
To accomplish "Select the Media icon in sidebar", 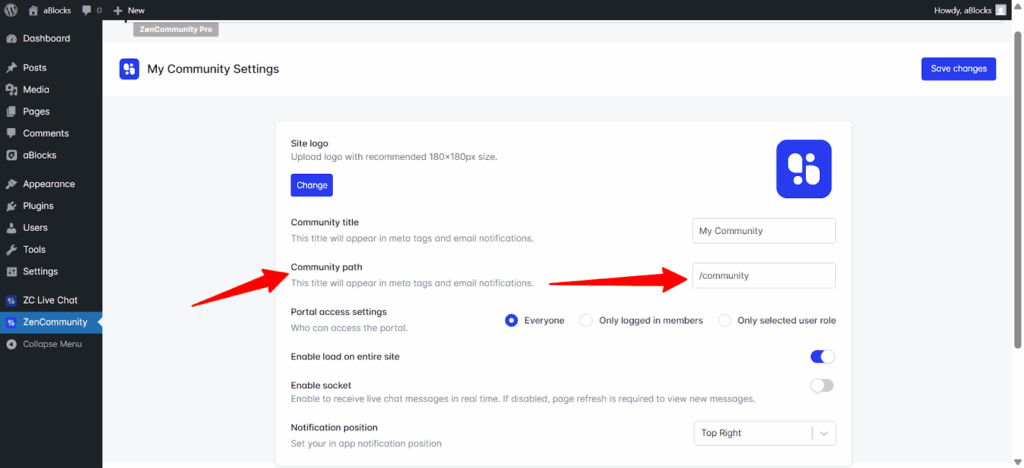I will tap(11, 89).
